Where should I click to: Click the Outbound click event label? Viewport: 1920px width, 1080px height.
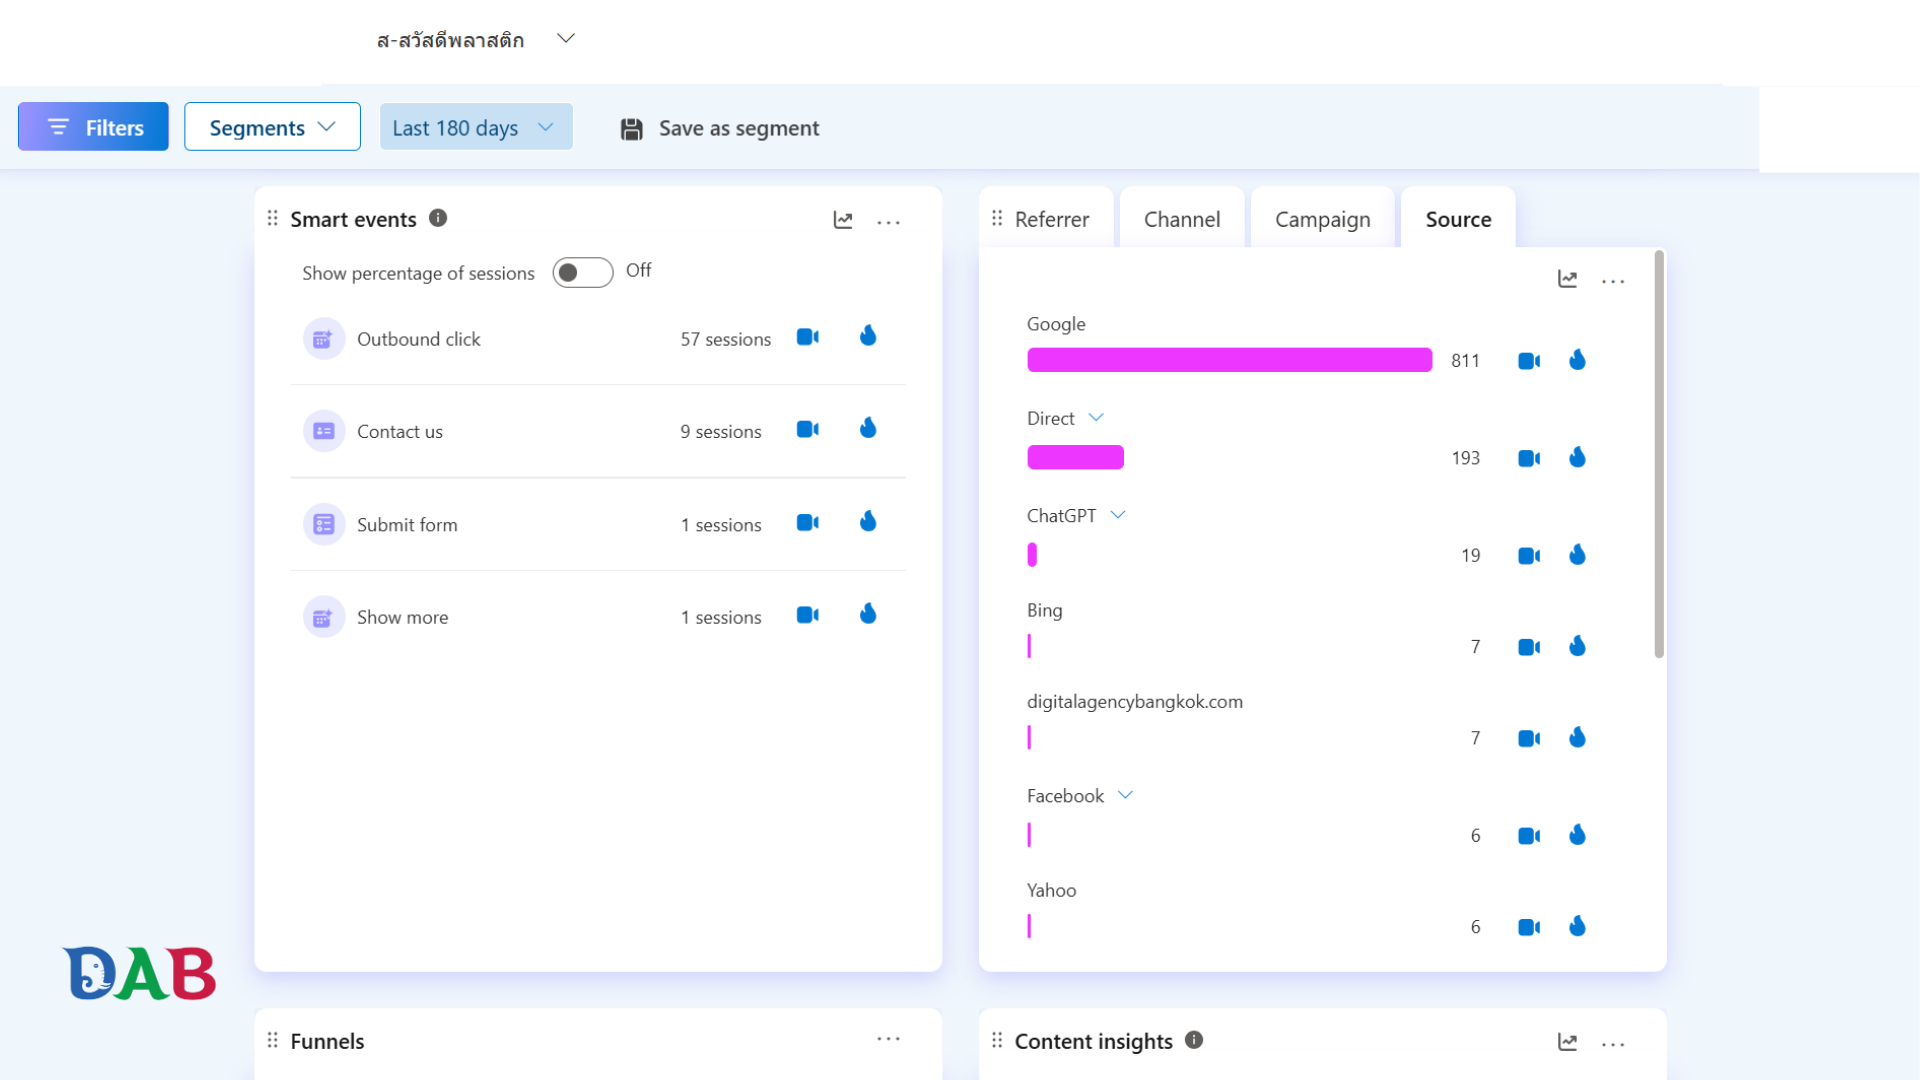point(419,339)
